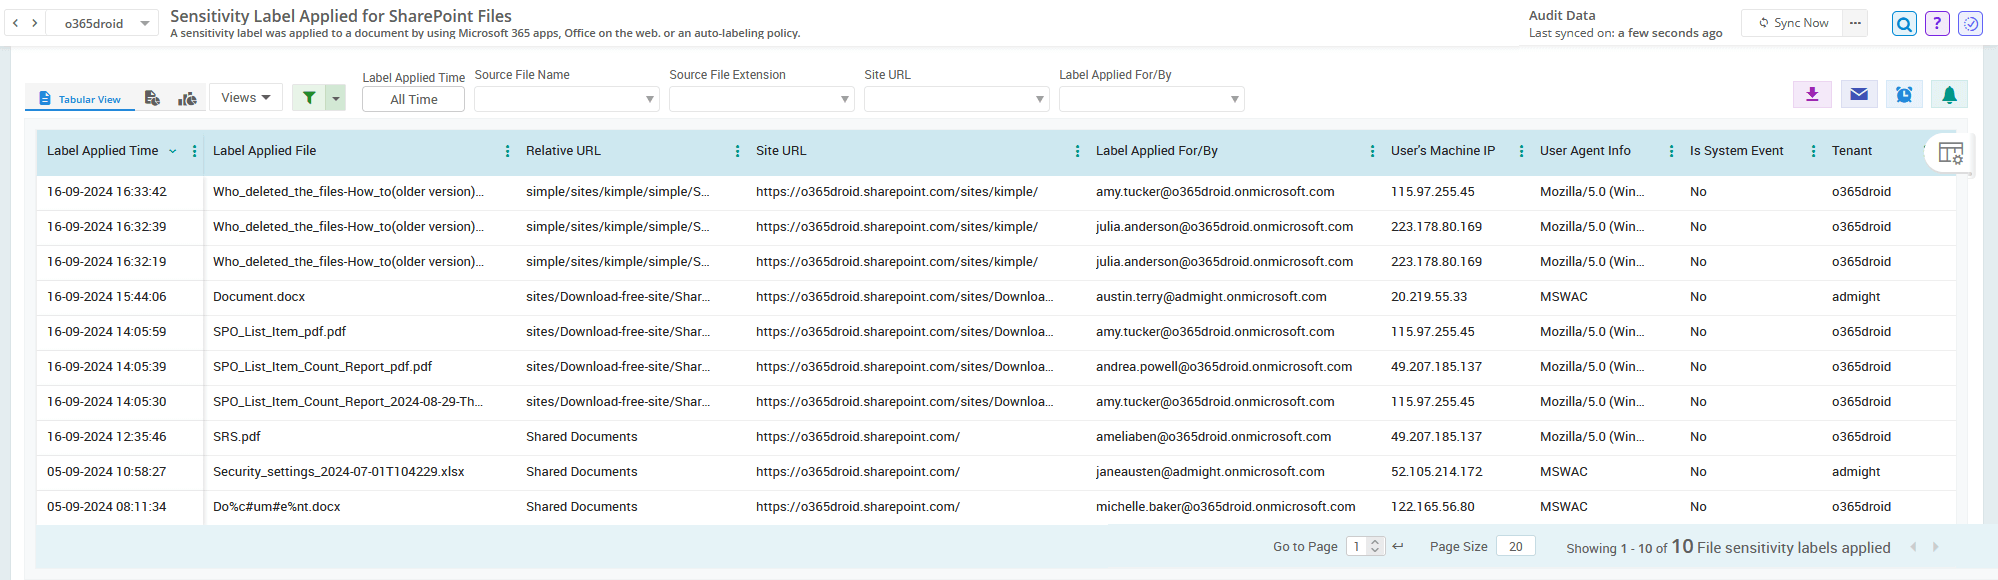Viewport: 1998px width, 580px height.
Task: Select Do%c#um#e%nt.docx file cell
Action: pos(277,507)
